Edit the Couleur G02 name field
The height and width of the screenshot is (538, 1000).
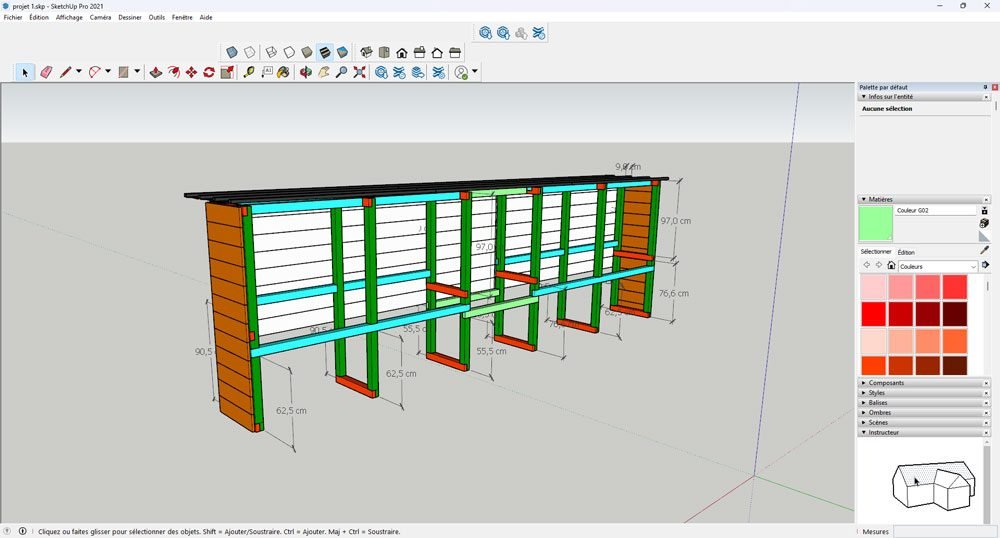(935, 210)
